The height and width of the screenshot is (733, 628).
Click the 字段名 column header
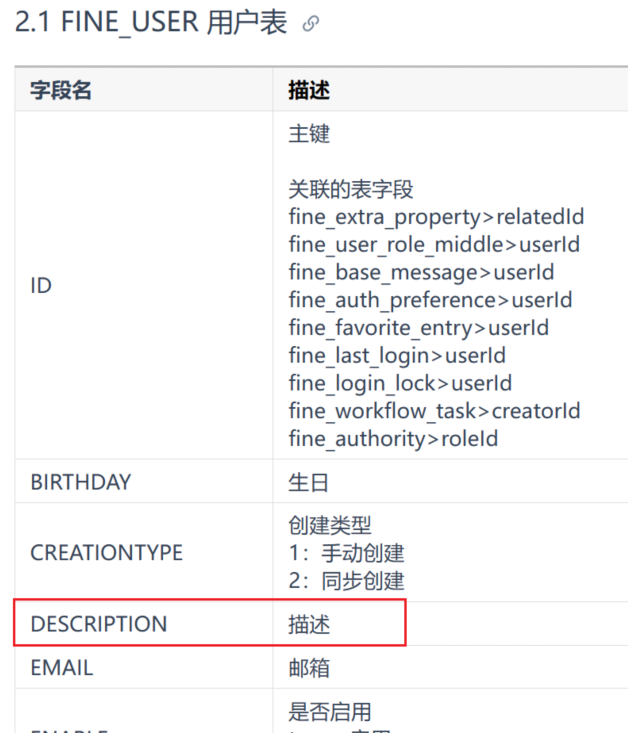pyautogui.click(x=61, y=90)
